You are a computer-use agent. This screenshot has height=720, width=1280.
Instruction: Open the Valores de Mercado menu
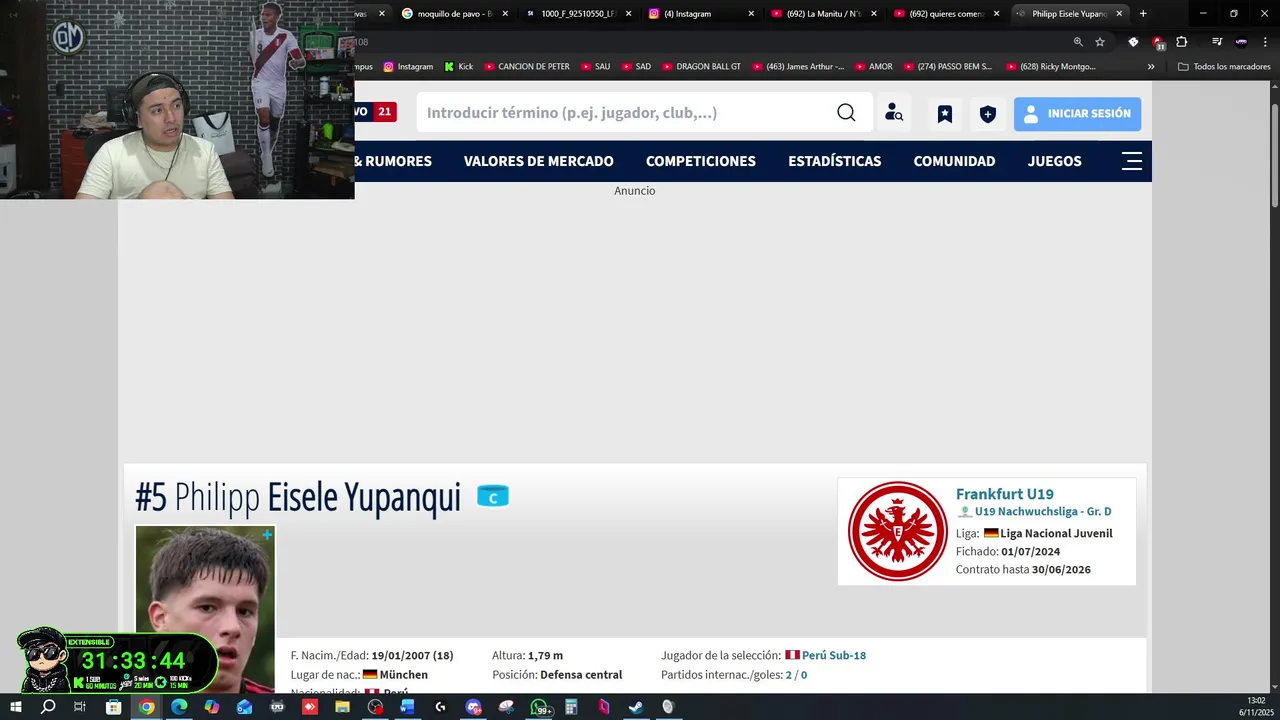[539, 161]
